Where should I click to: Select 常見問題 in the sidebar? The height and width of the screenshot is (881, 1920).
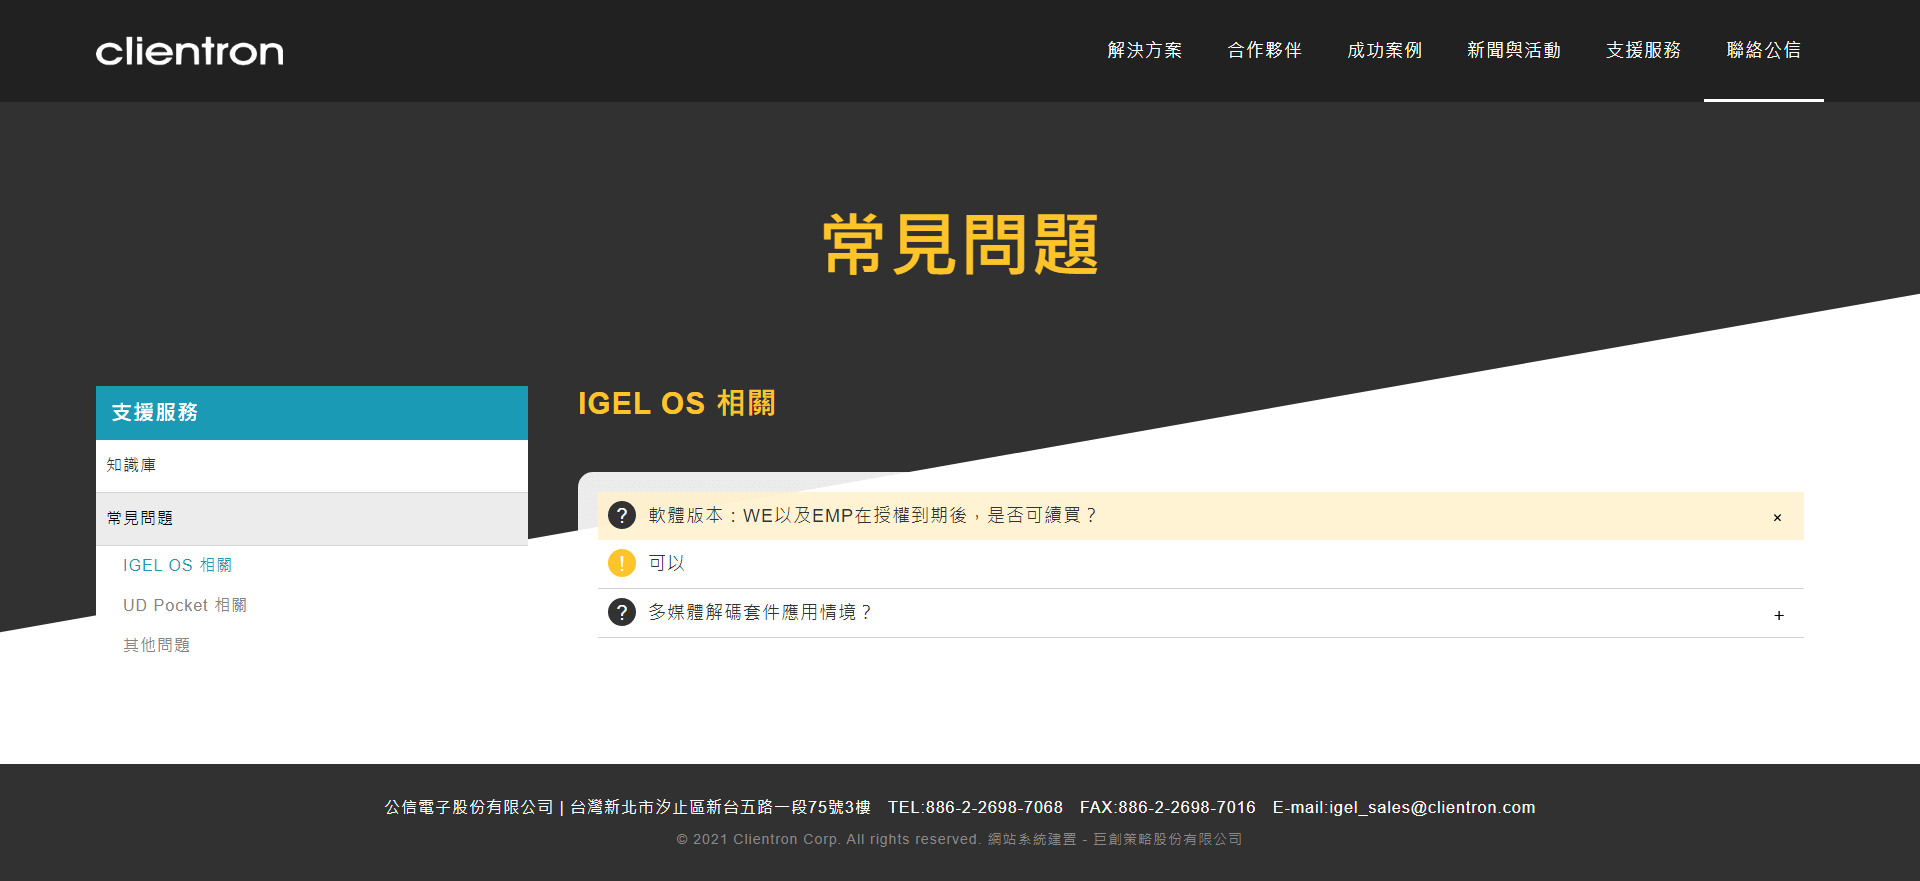pyautogui.click(x=312, y=519)
